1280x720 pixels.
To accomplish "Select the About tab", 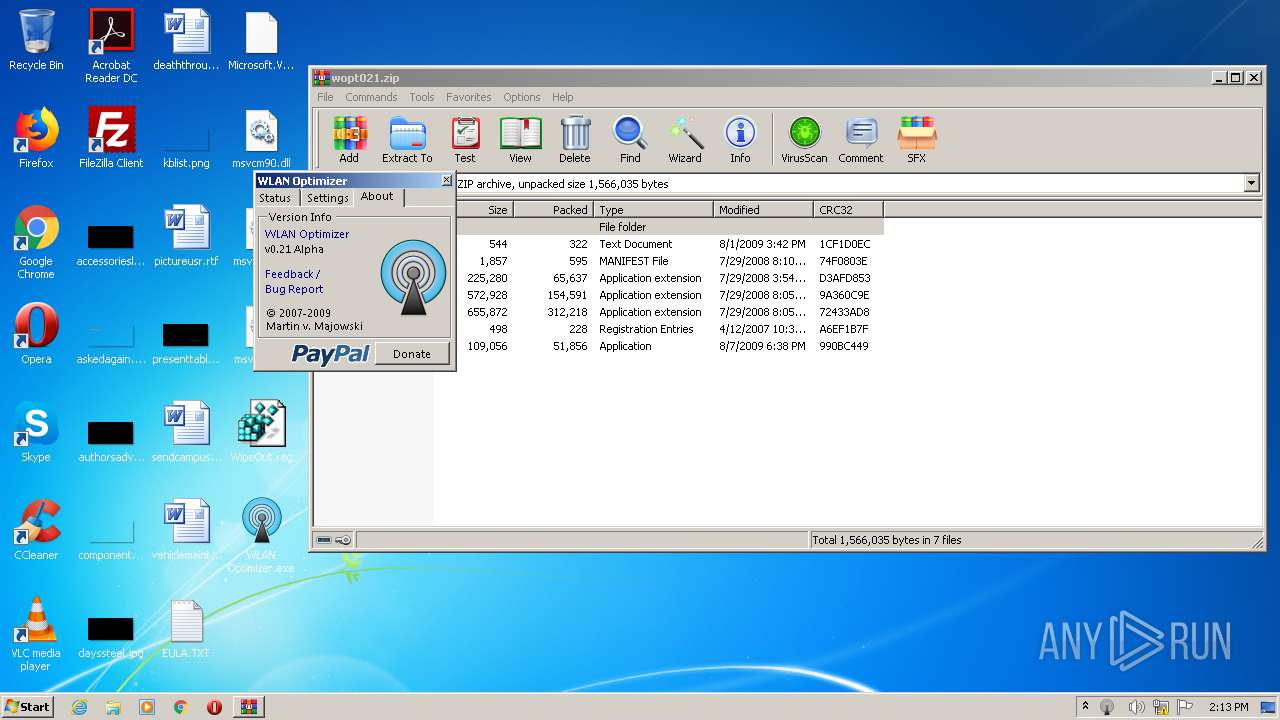I will pos(377,197).
